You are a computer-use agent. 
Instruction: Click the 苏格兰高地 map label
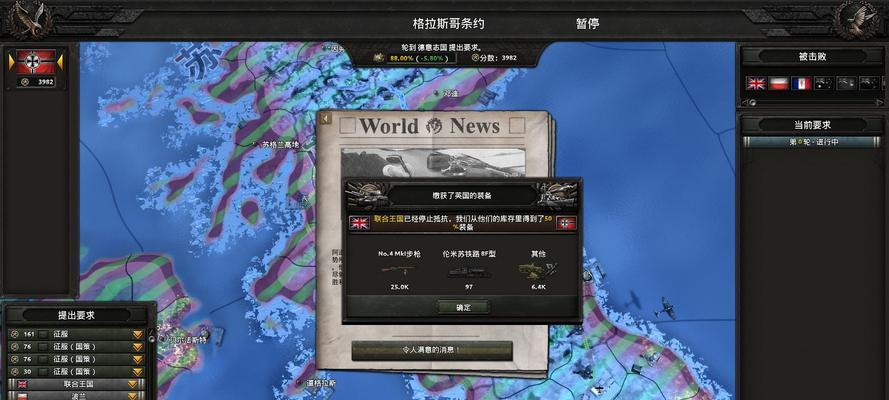pos(280,145)
